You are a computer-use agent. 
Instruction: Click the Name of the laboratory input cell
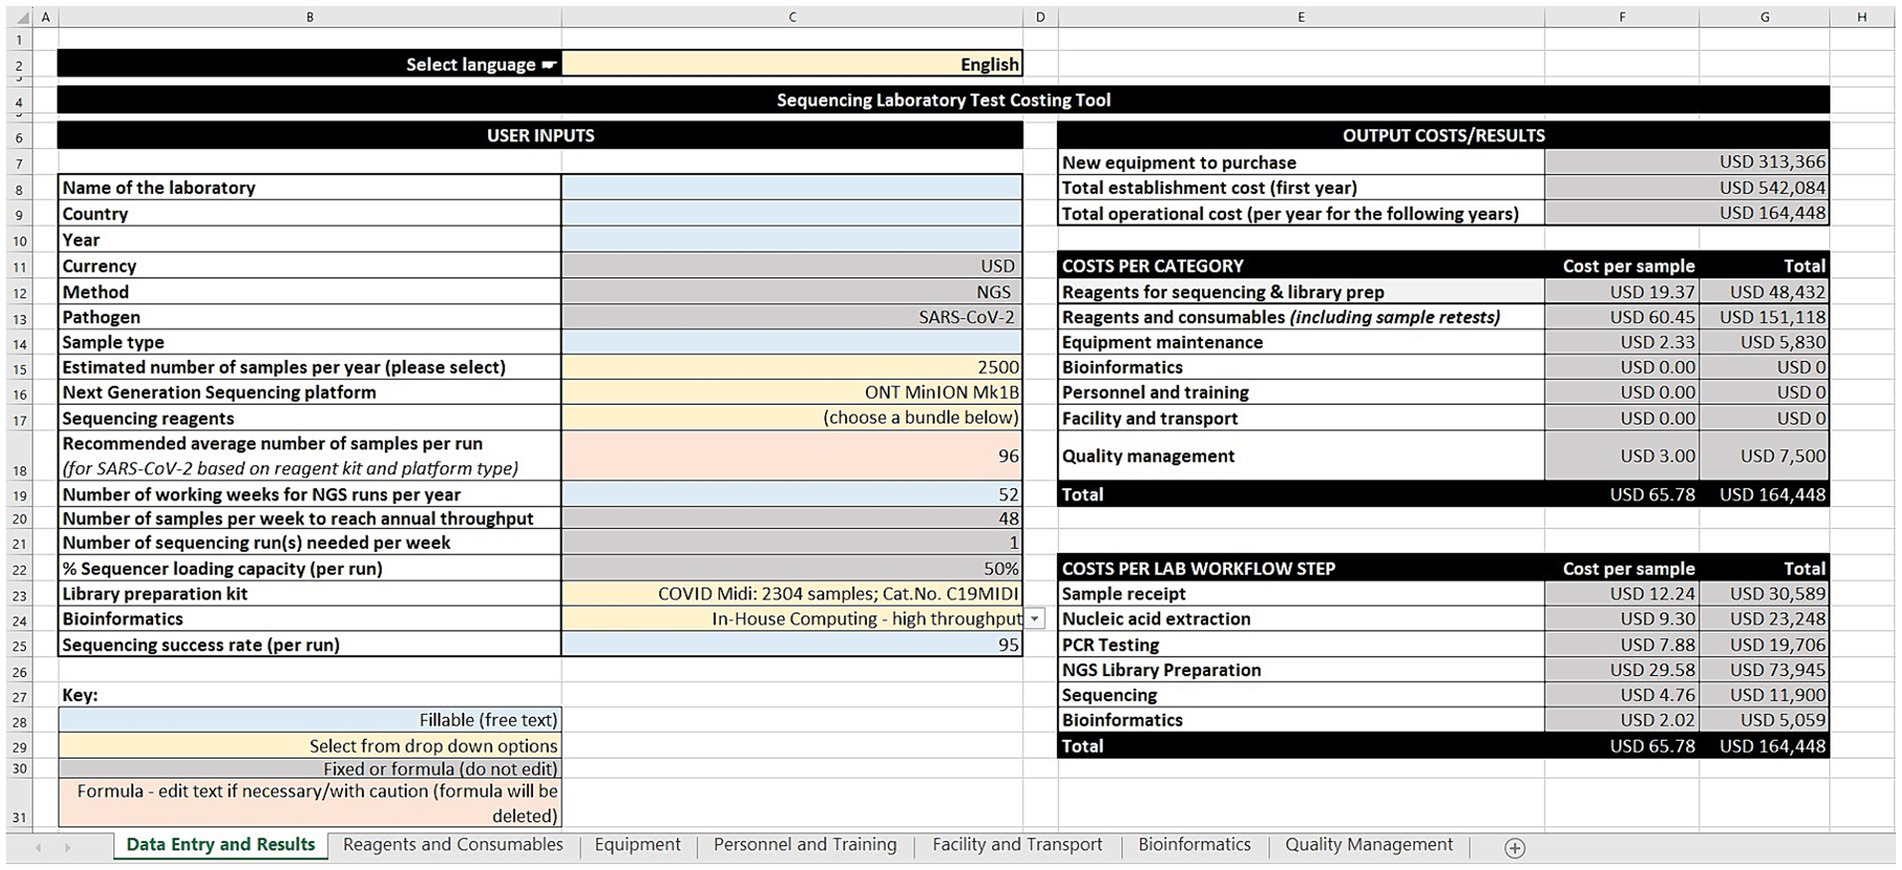tap(792, 187)
